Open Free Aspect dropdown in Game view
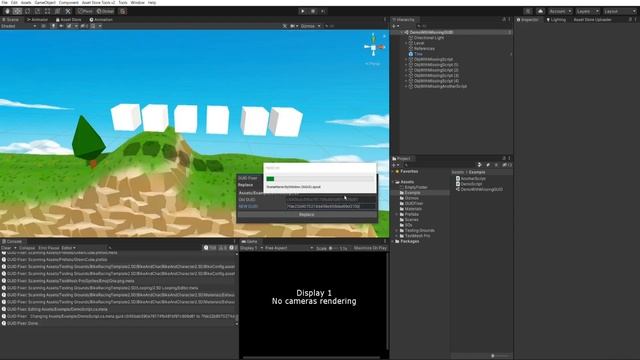640x360 pixels. click(289, 248)
